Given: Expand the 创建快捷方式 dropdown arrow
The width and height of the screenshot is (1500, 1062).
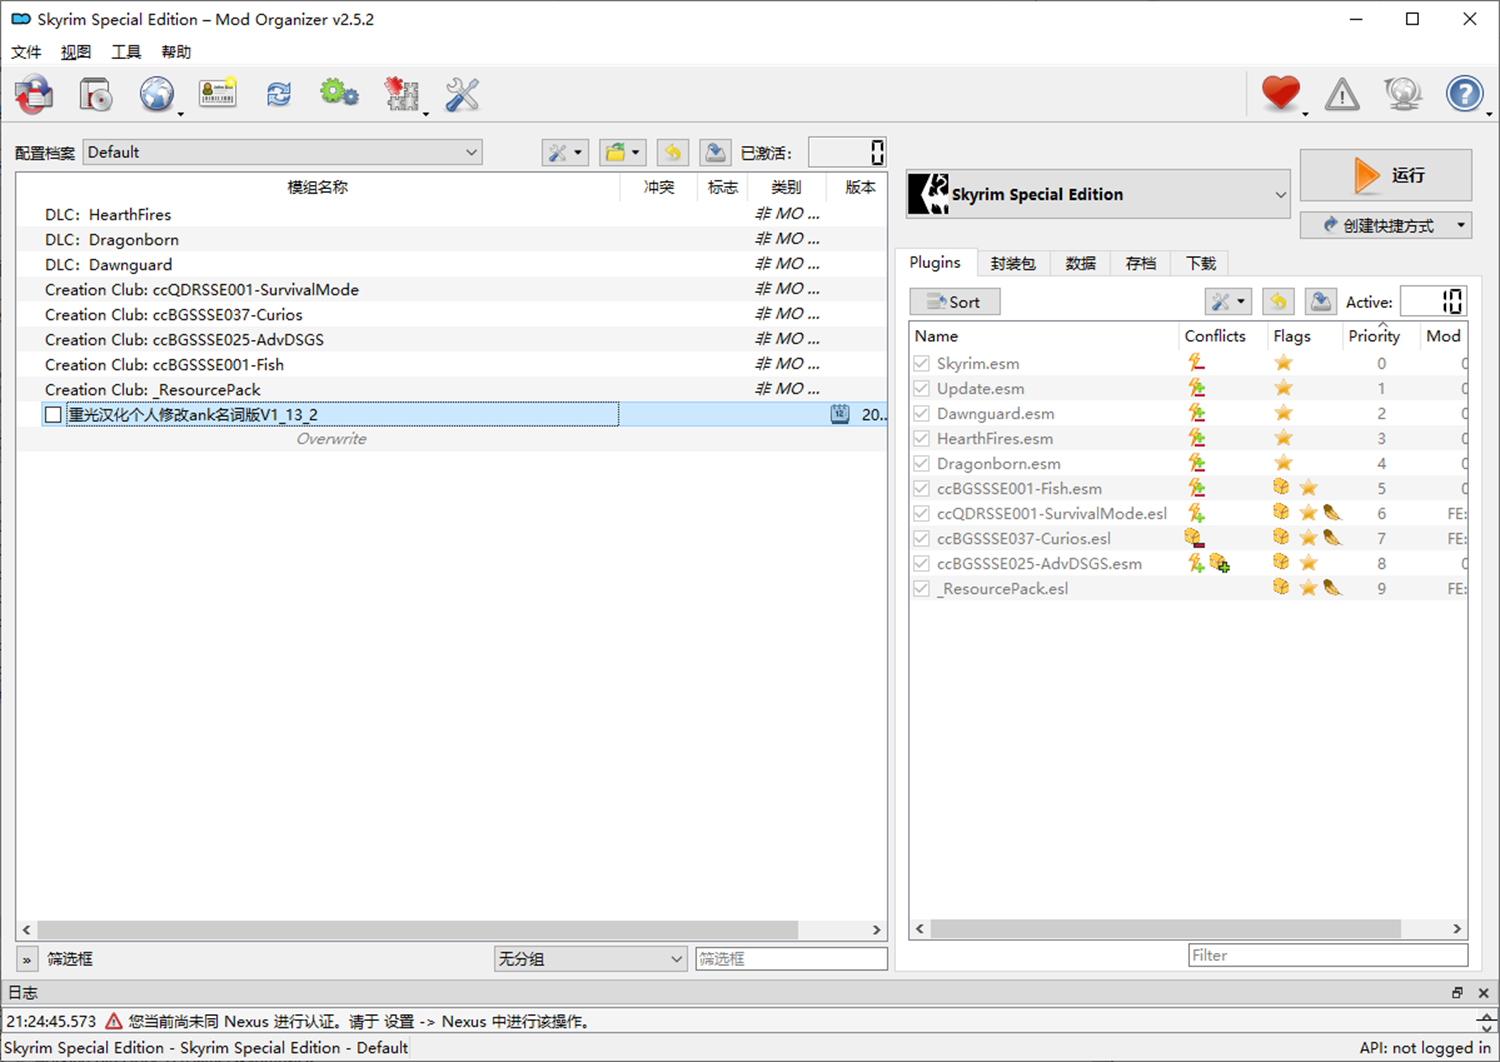Looking at the screenshot, I should (1461, 225).
